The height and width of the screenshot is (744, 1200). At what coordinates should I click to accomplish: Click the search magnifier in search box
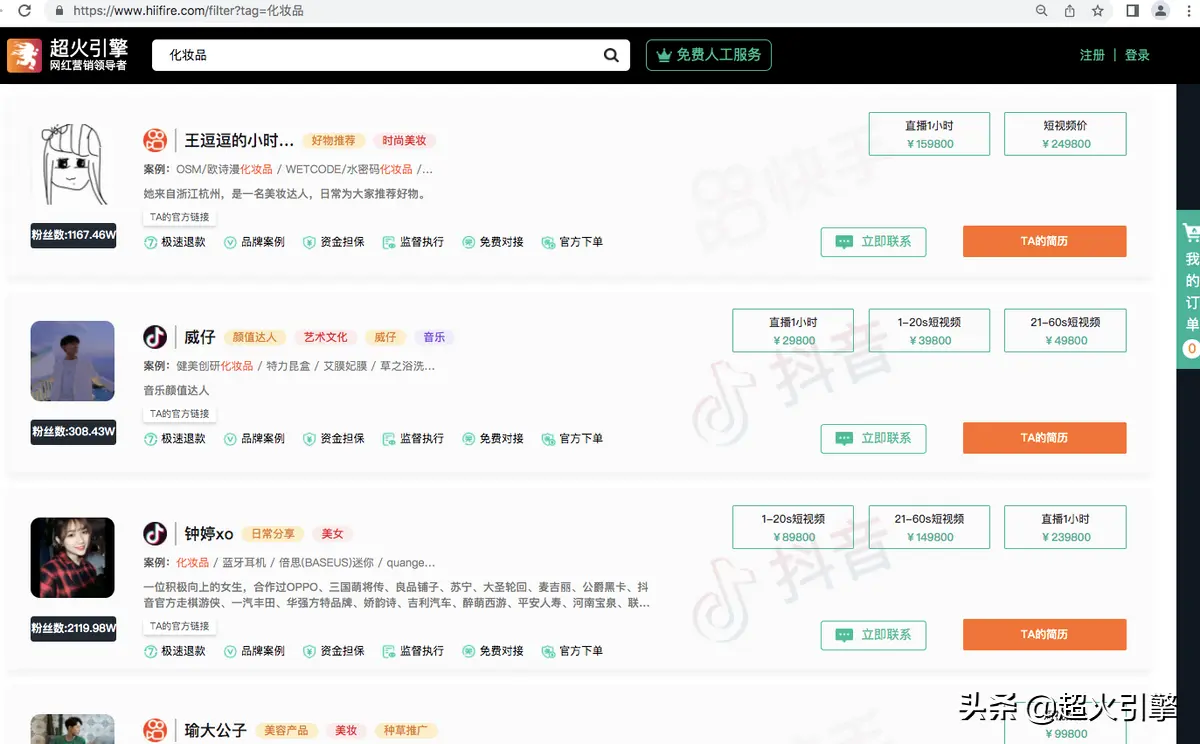click(x=611, y=55)
